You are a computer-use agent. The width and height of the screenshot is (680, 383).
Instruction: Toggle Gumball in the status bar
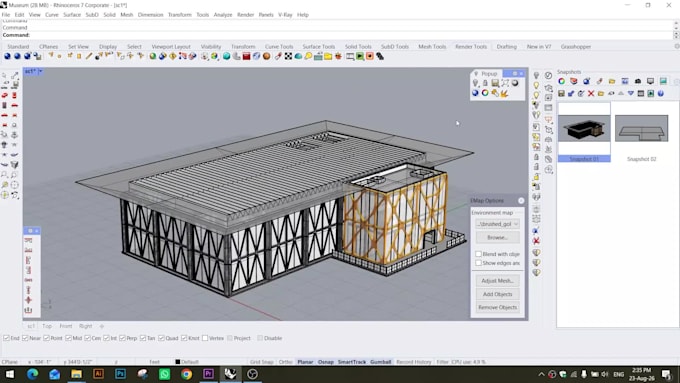381,362
